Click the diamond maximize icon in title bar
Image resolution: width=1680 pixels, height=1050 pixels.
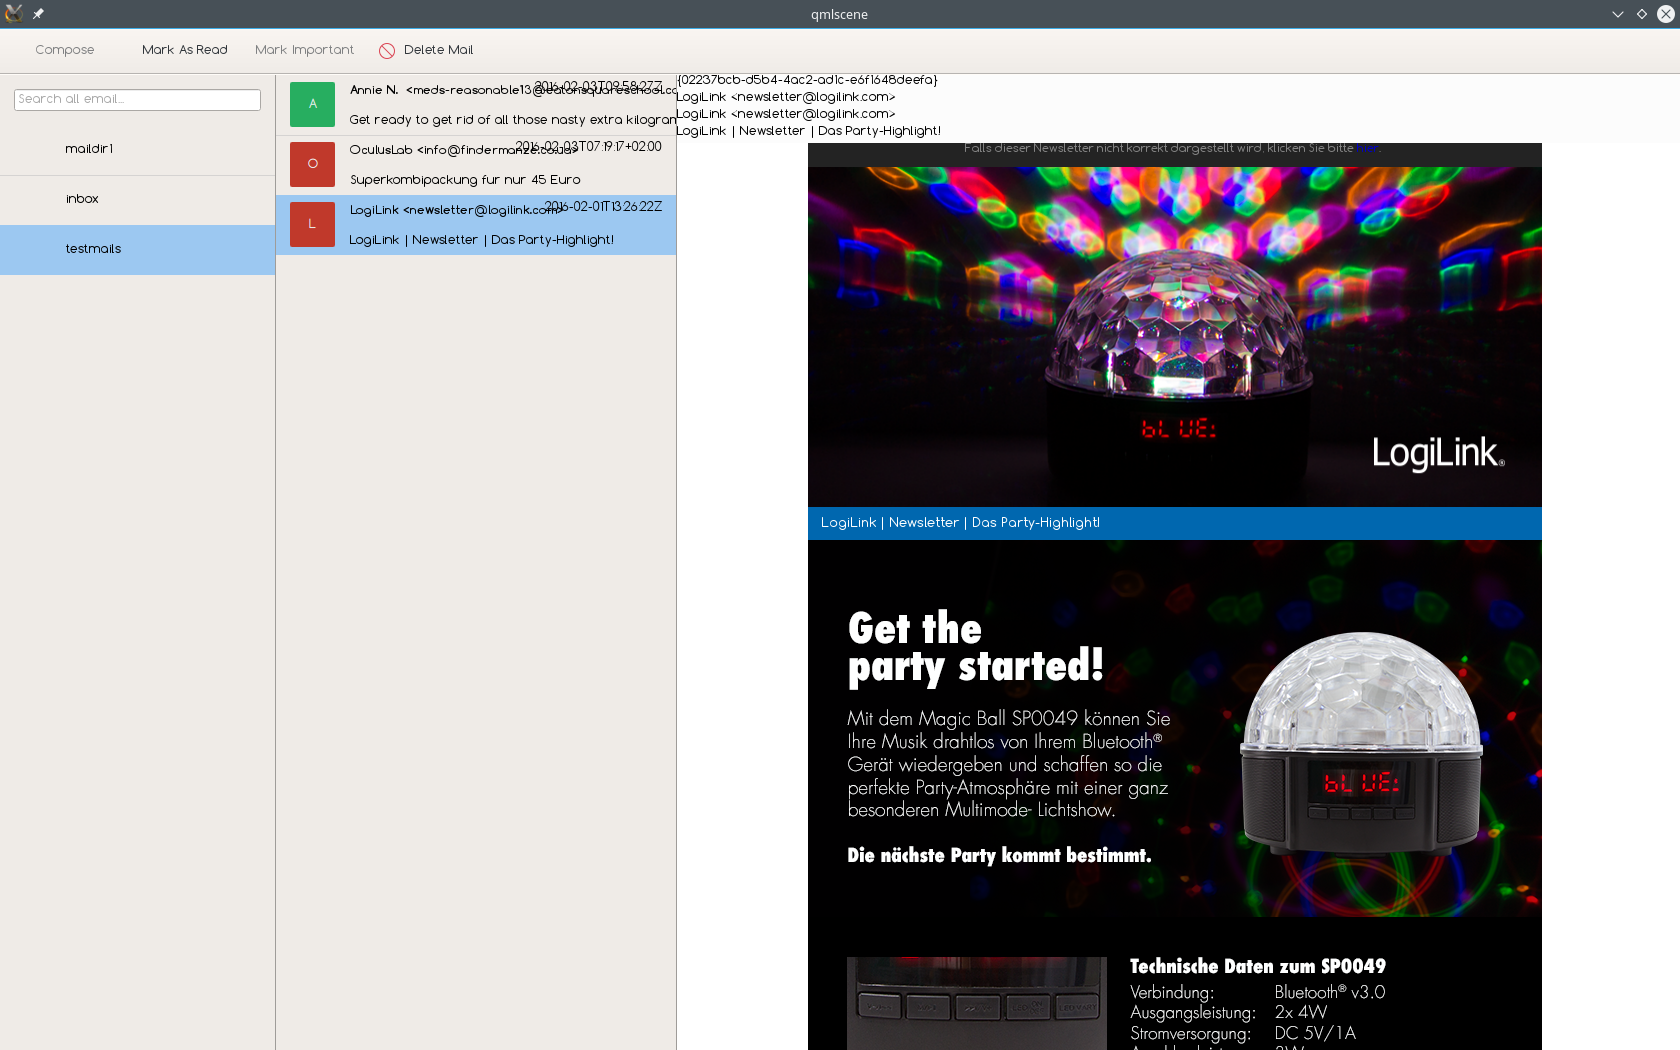tap(1641, 14)
